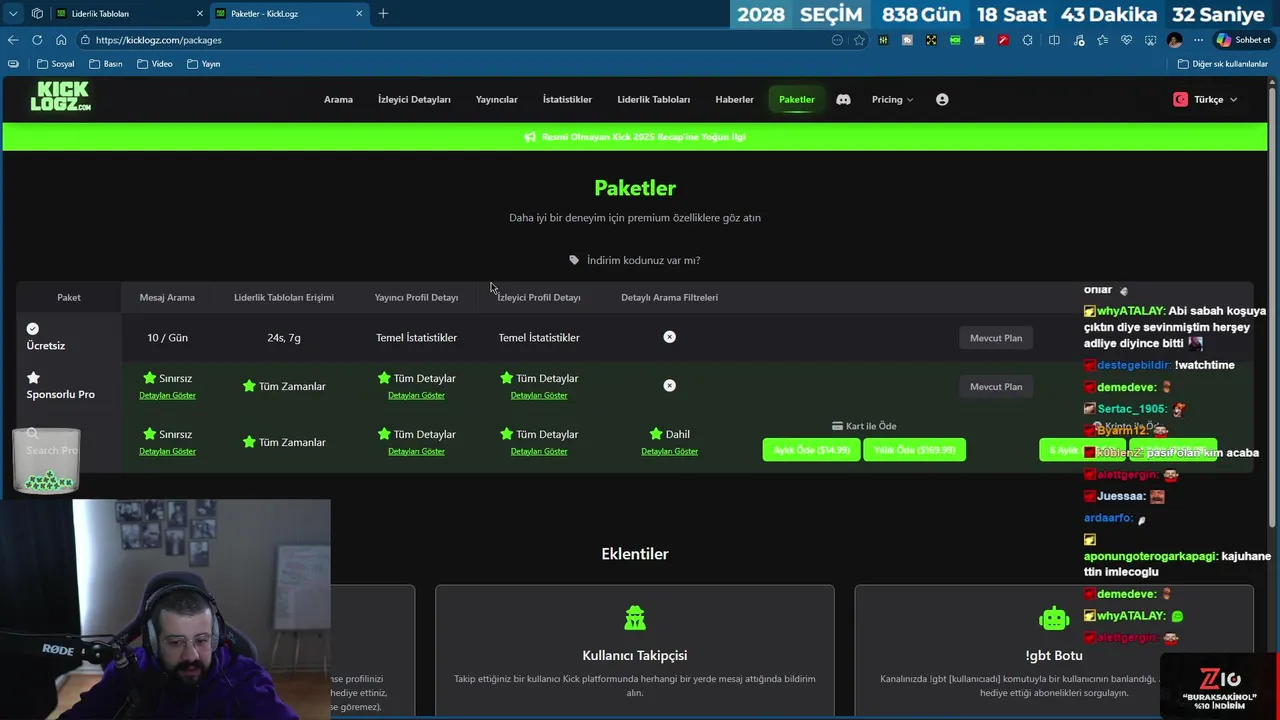Click the 10 / Gün cell
Viewport: 1280px width, 720px height.
tap(167, 338)
